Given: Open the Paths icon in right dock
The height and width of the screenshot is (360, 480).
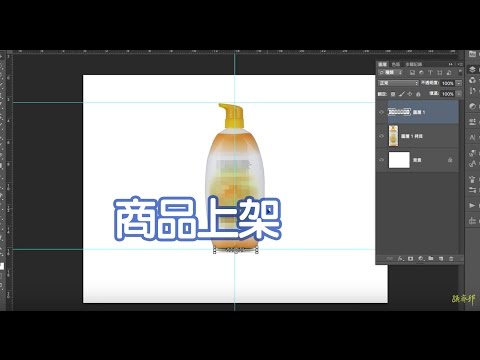Looking at the screenshot, I should click(x=472, y=91).
